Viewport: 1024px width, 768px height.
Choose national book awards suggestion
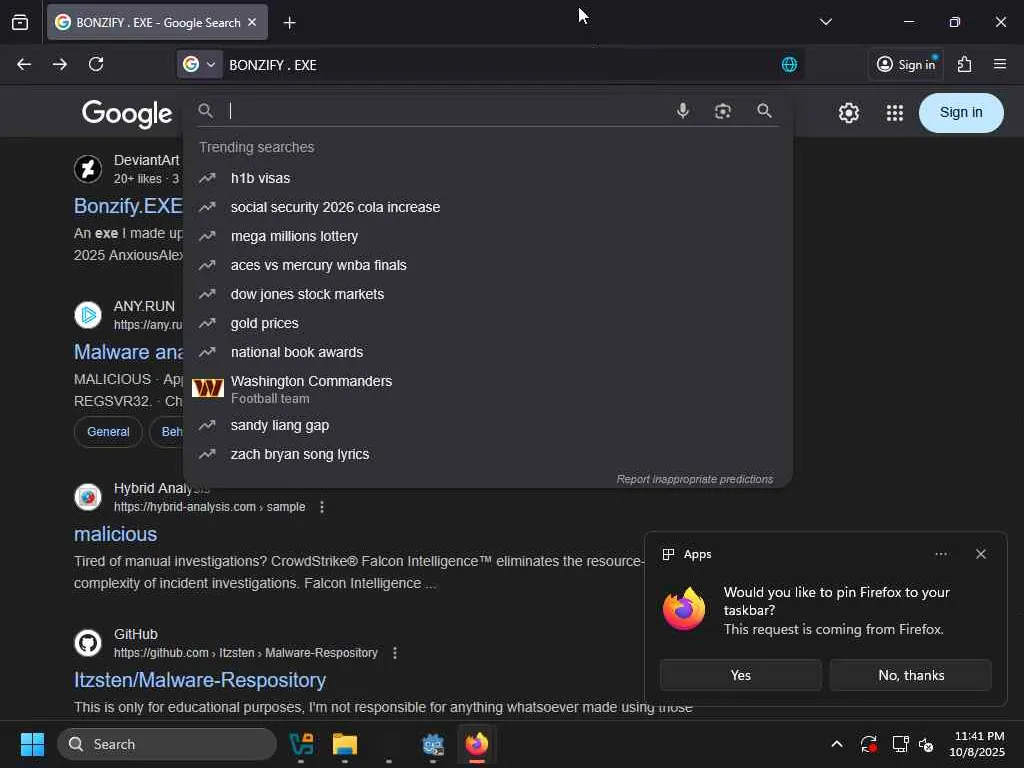488,352
